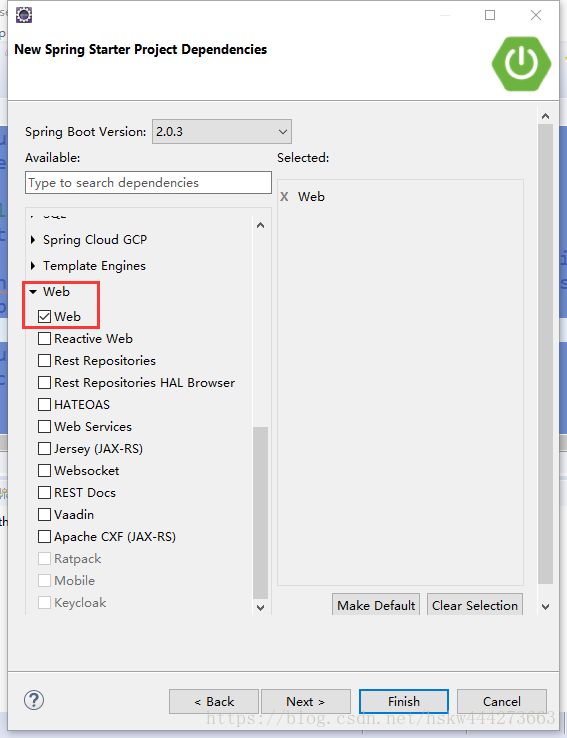567x738 pixels.
Task: Open the help question mark icon
Action: (34, 700)
